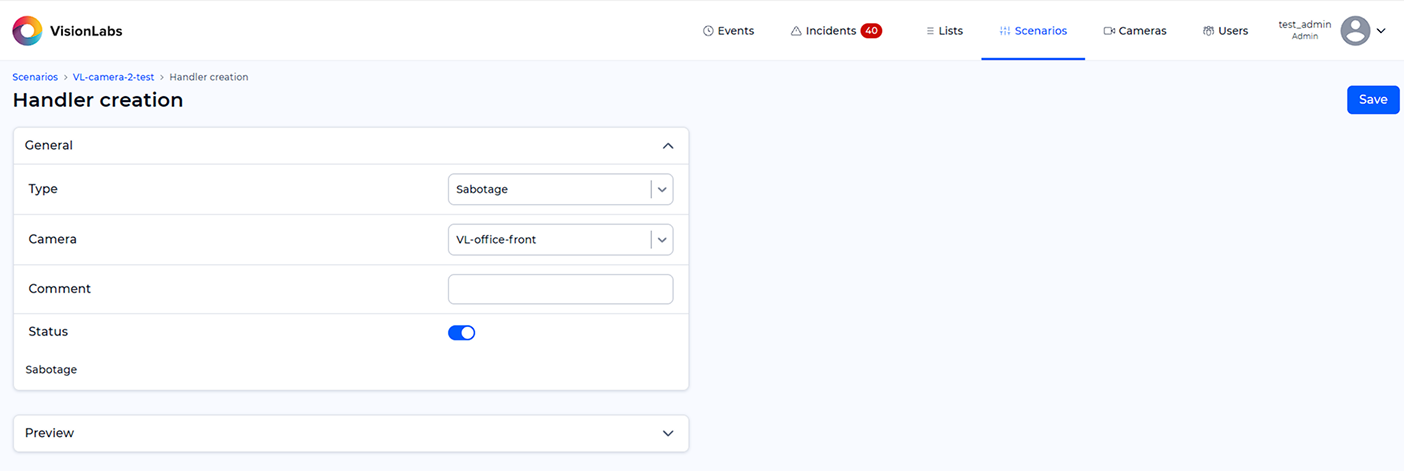Click the General section header title
The height and width of the screenshot is (471, 1404).
49,146
